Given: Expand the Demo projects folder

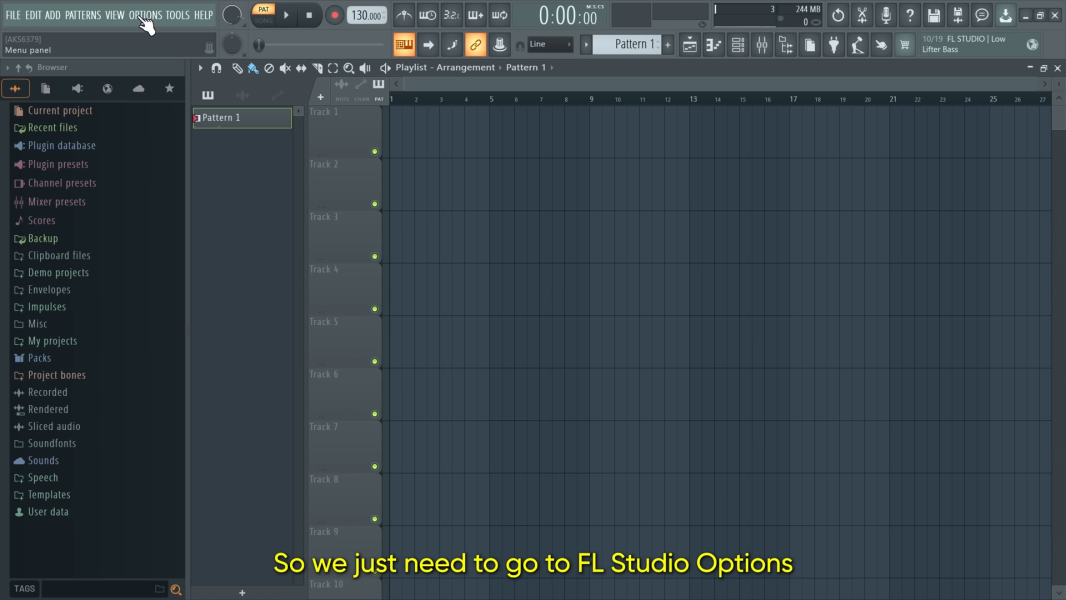Looking at the screenshot, I should pyautogui.click(x=58, y=272).
